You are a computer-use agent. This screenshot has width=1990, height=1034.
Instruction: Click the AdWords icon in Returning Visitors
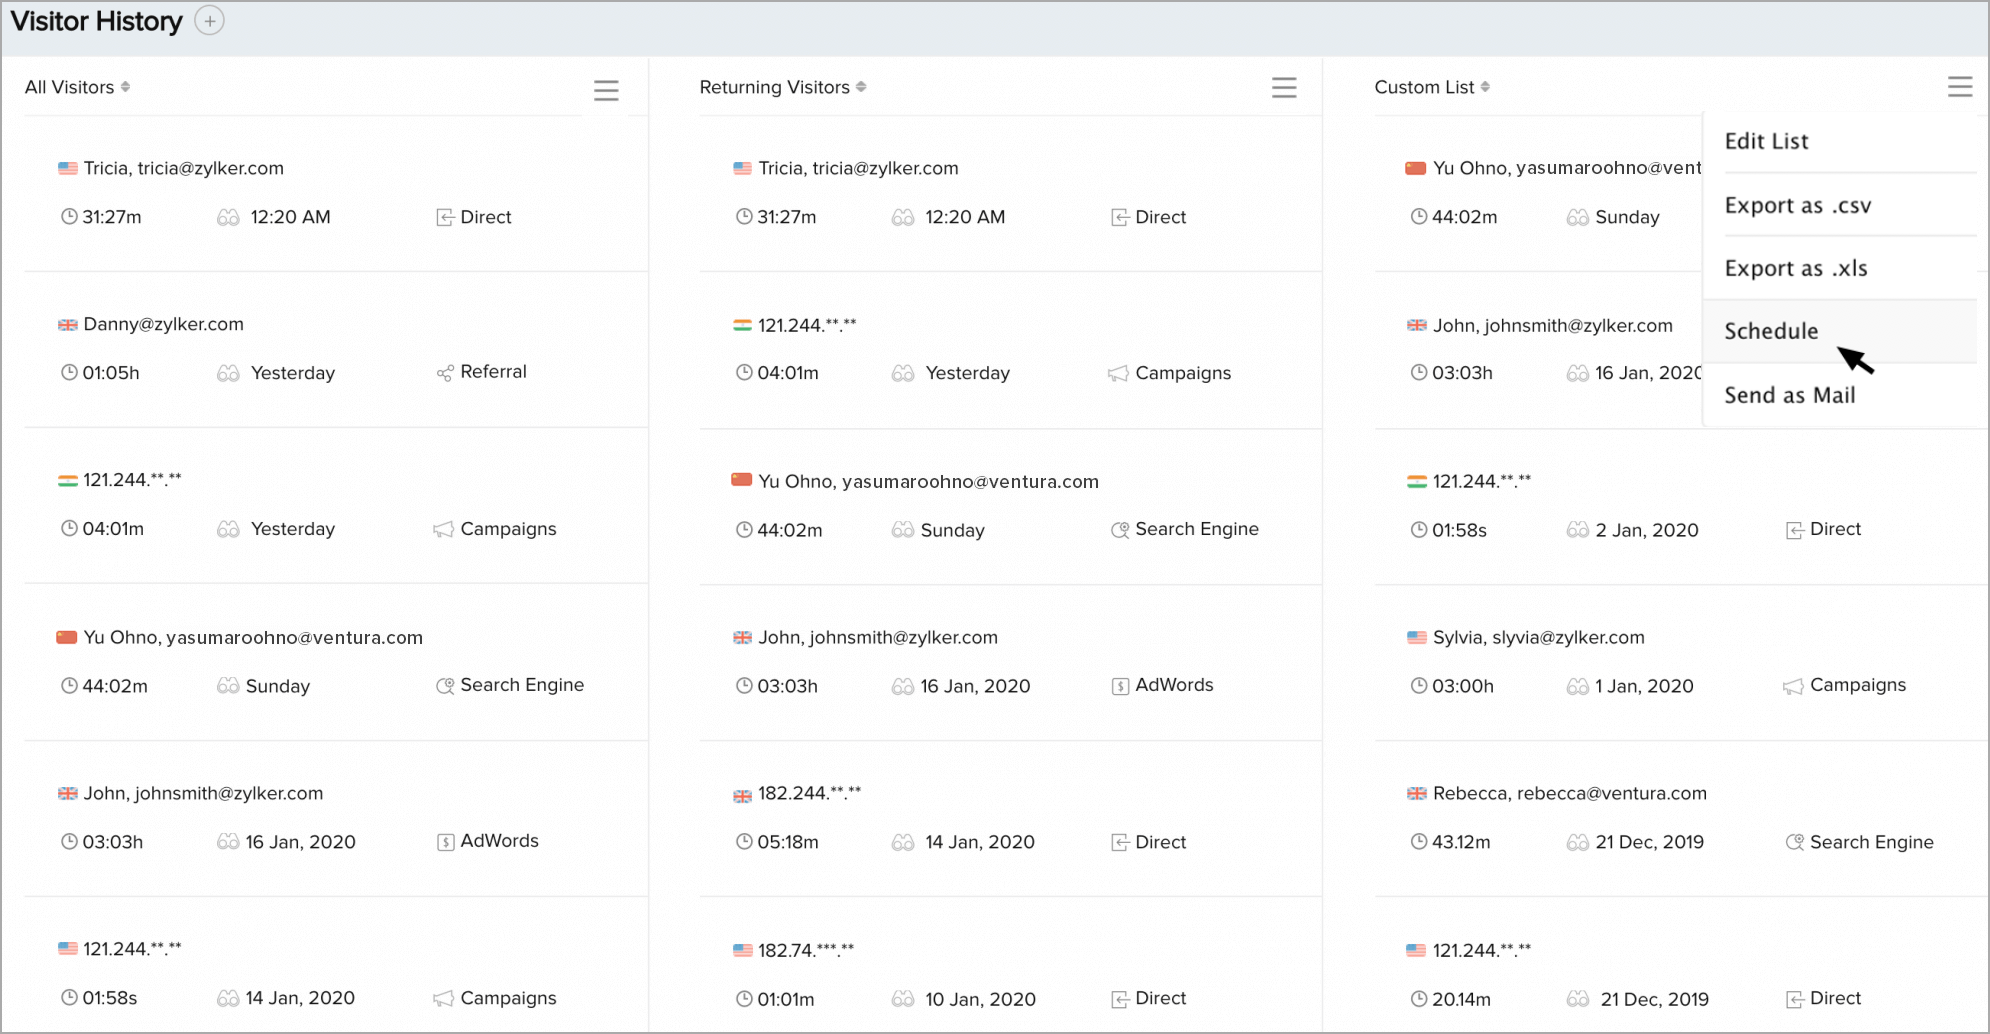click(1120, 686)
